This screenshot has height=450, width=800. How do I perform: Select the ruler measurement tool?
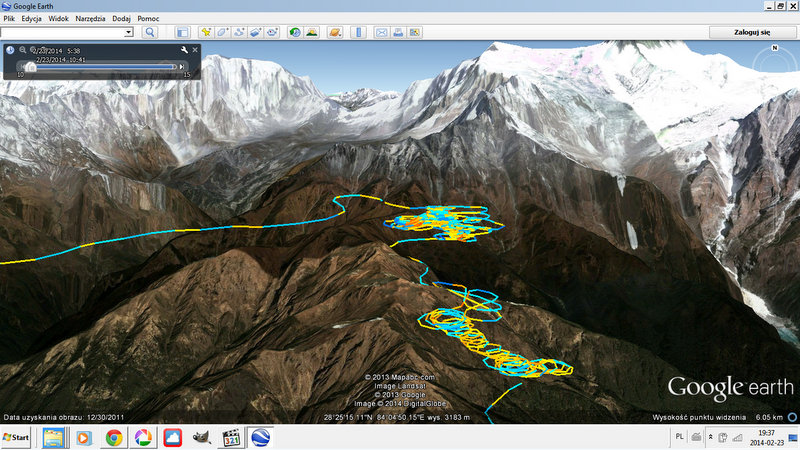coord(359,32)
